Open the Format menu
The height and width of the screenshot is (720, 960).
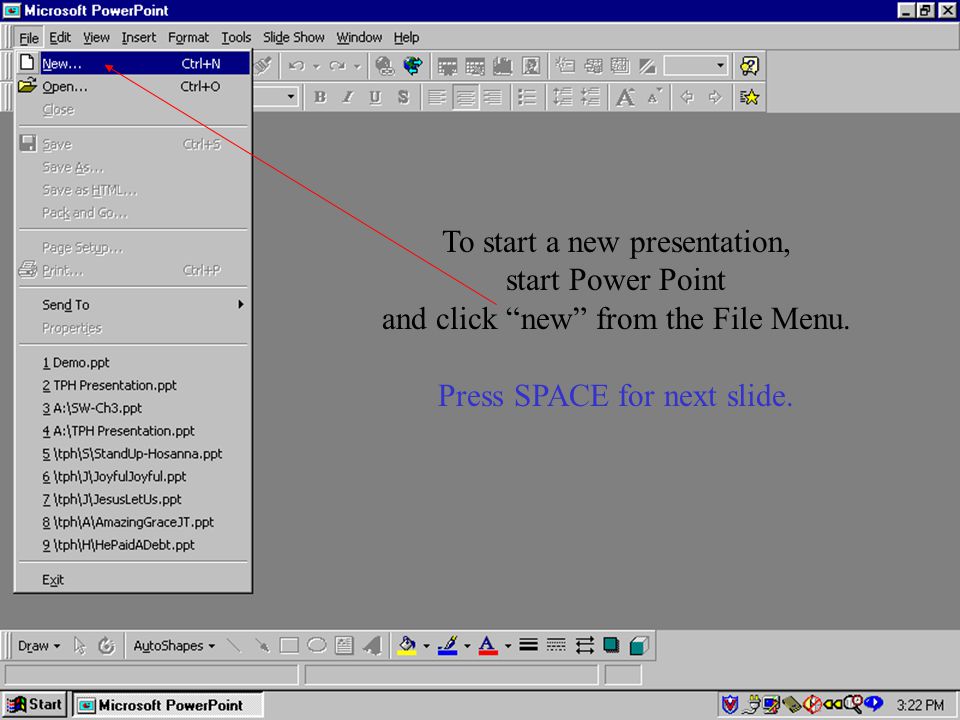click(188, 37)
